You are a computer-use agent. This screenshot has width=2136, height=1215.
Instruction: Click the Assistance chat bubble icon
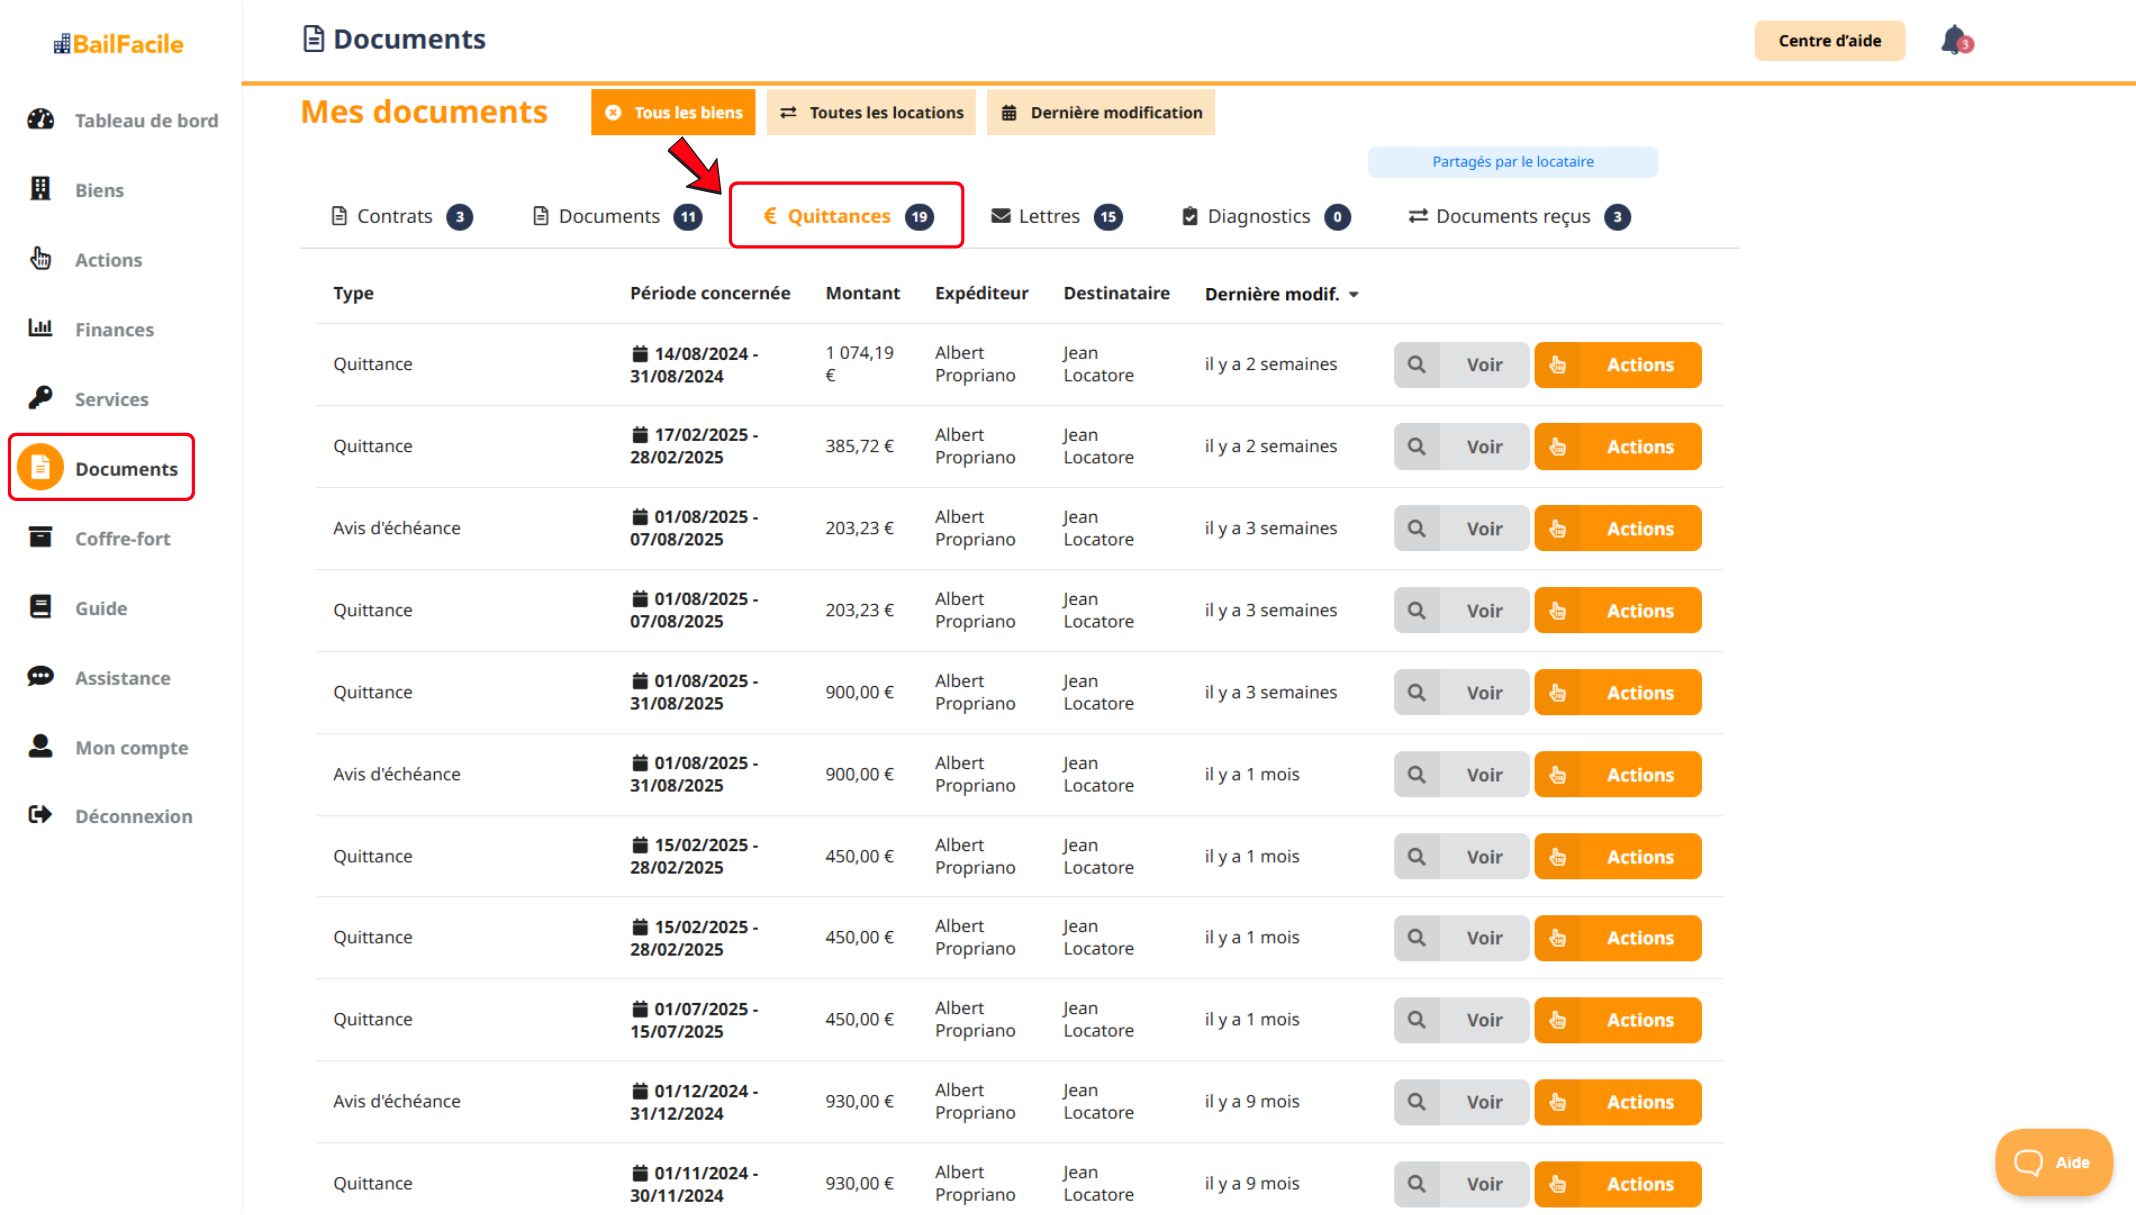click(x=40, y=677)
